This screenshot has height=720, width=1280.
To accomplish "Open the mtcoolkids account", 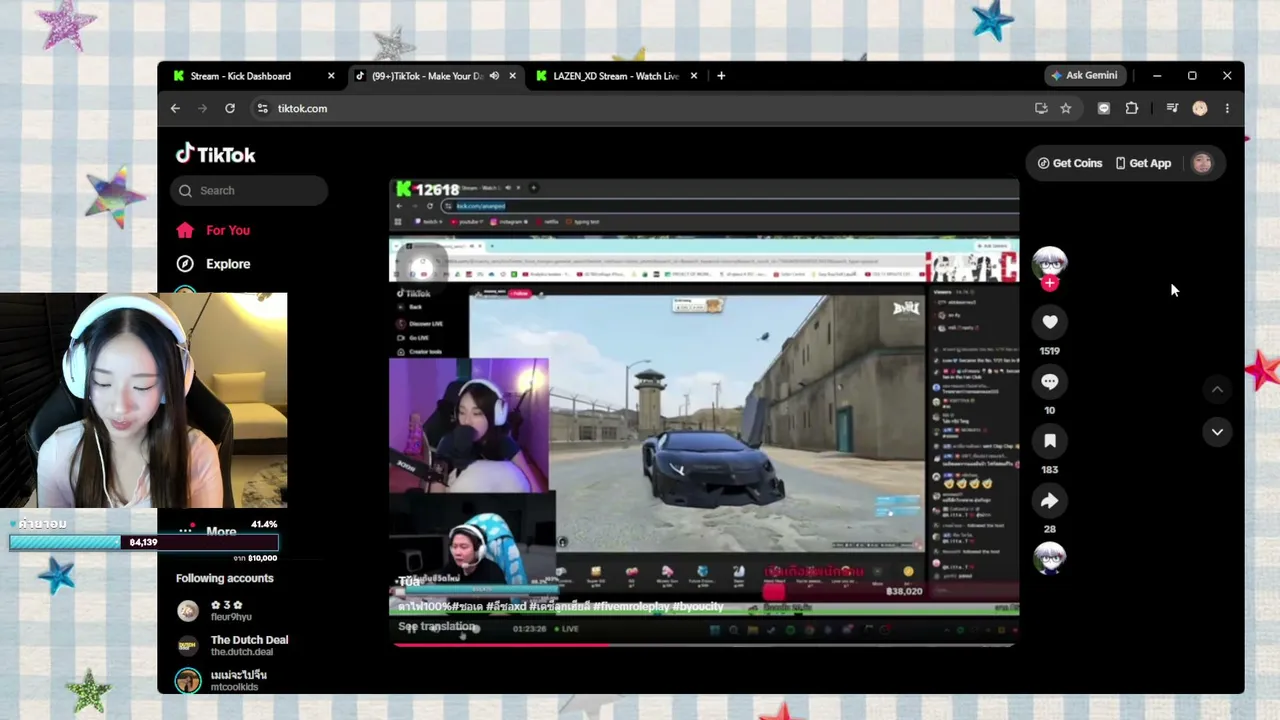I will [222, 681].
